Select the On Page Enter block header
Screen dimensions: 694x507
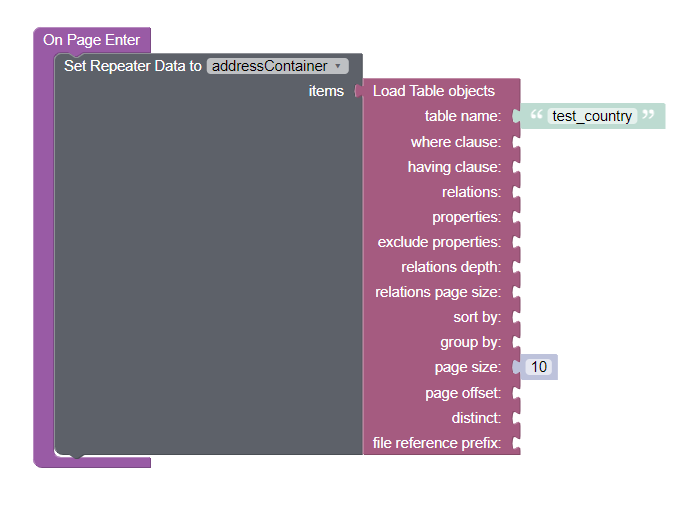point(91,40)
